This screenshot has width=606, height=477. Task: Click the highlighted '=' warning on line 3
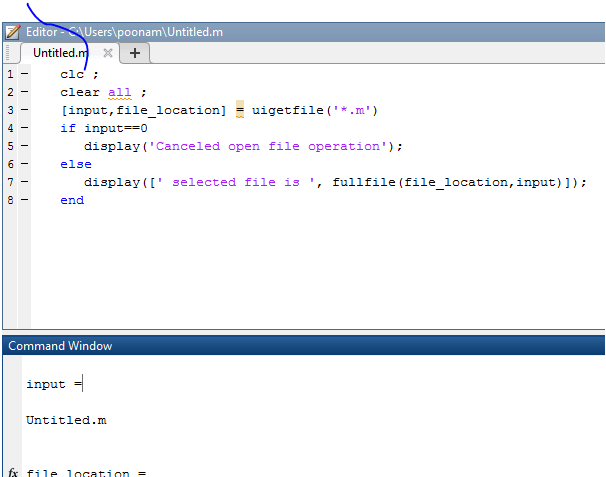(240, 110)
